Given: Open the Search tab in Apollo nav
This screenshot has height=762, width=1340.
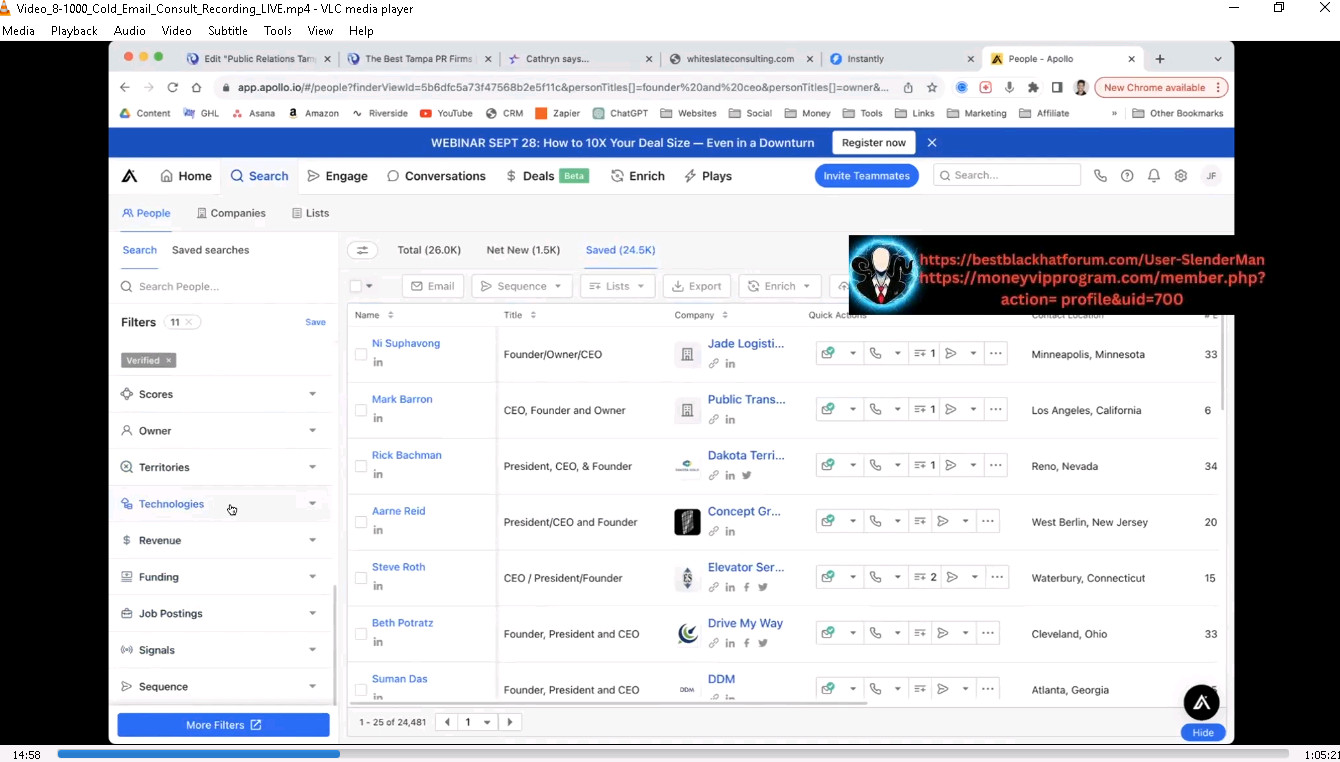Looking at the screenshot, I should pos(259,176).
